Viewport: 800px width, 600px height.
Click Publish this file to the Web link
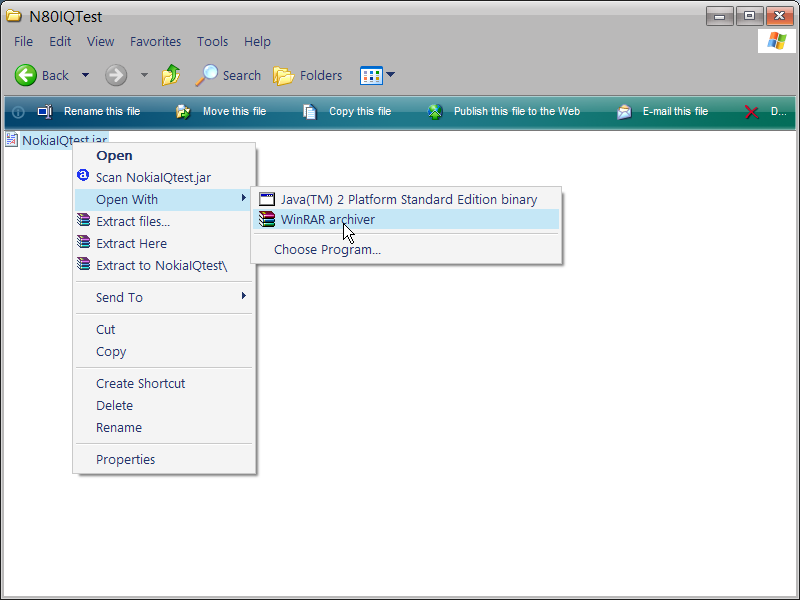point(517,111)
